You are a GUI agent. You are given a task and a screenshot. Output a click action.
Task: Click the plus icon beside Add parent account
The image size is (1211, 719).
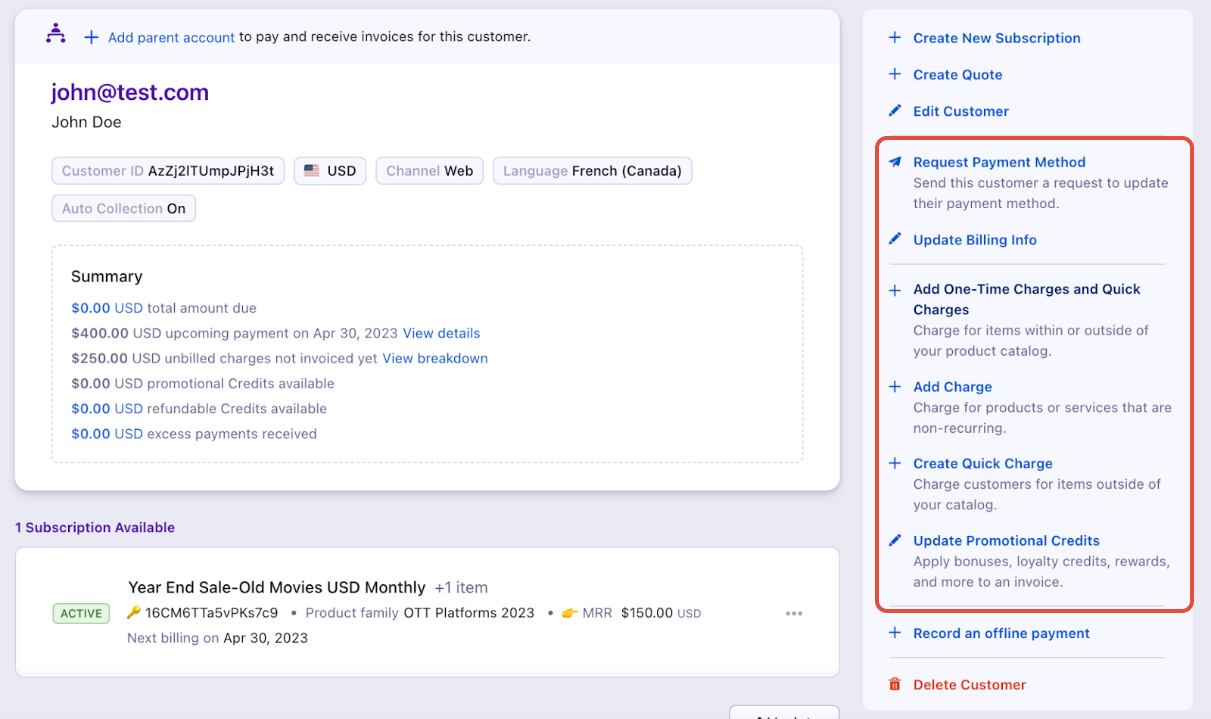(91, 37)
